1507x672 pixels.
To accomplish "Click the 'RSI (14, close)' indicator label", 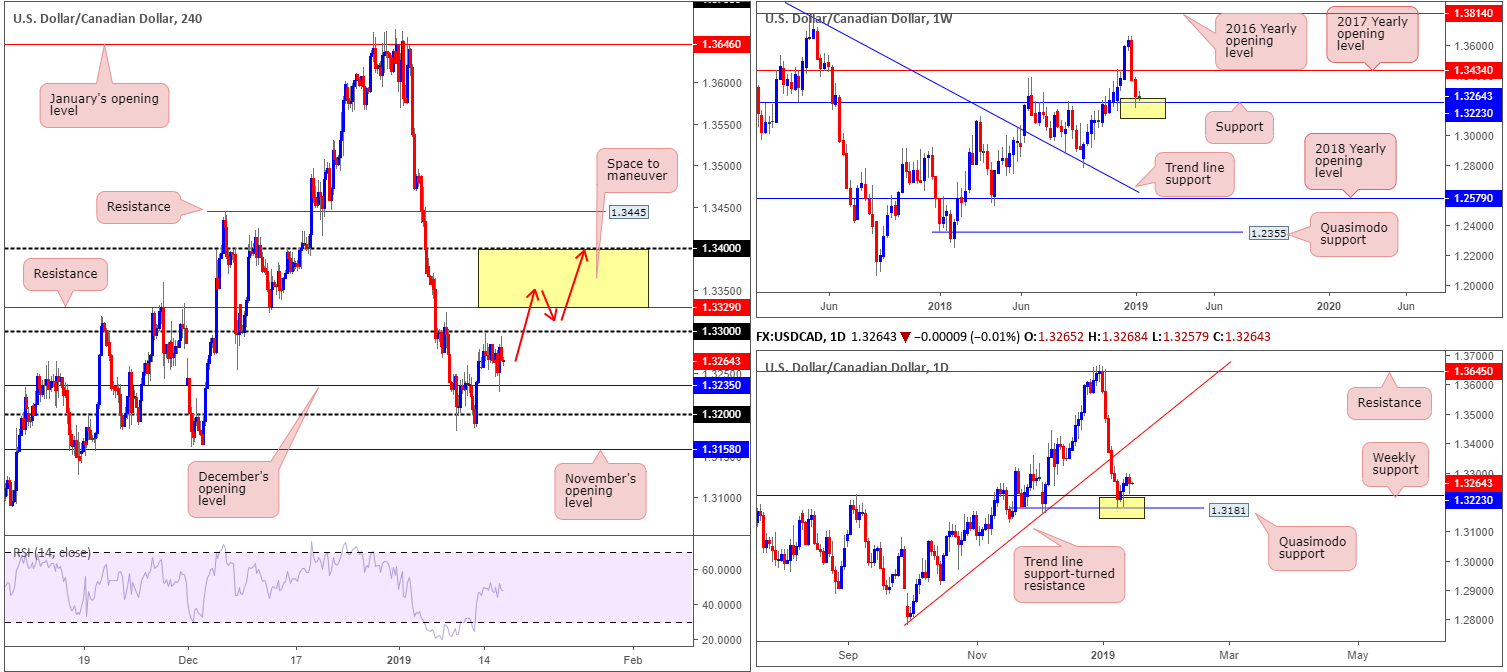I will pyautogui.click(x=51, y=552).
